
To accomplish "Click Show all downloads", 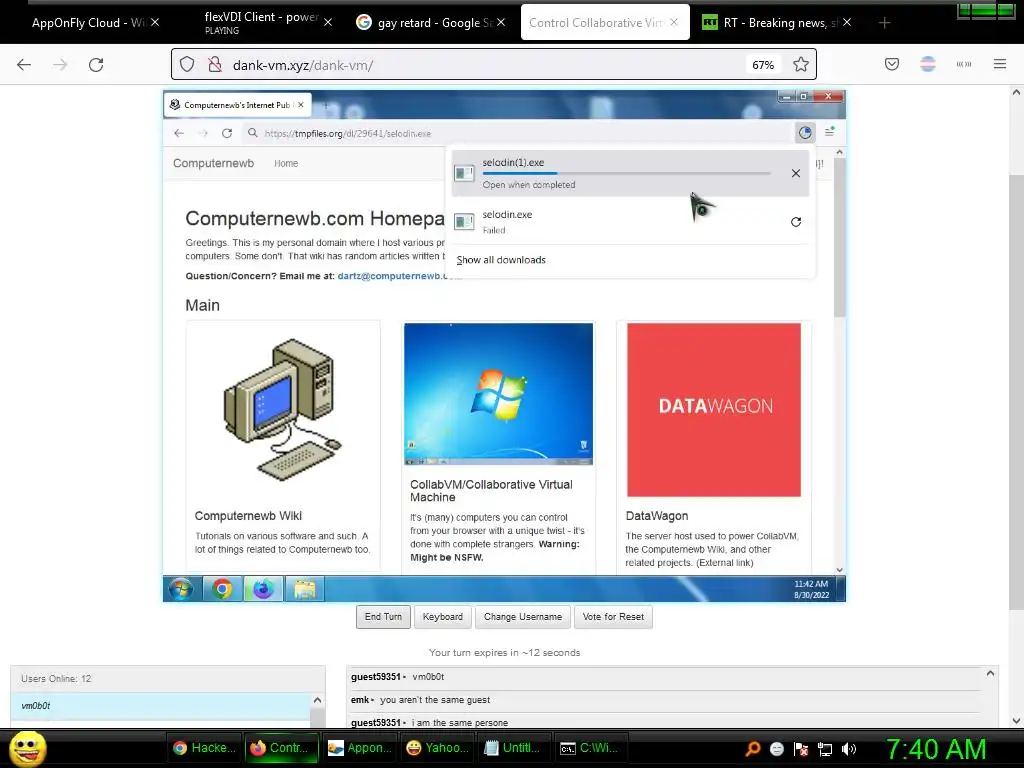I will pyautogui.click(x=501, y=260).
